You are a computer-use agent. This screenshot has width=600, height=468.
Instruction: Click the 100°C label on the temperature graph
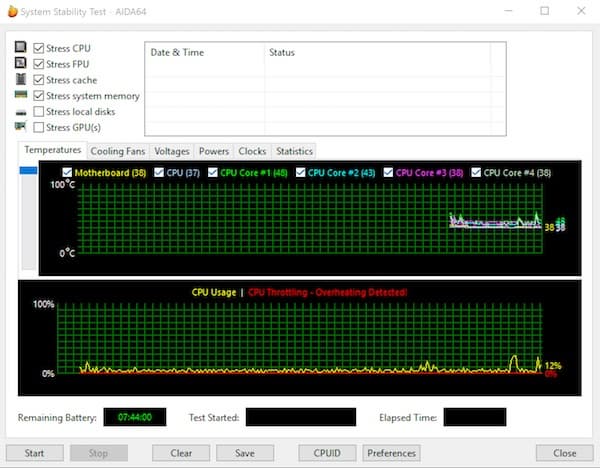pyautogui.click(x=63, y=184)
